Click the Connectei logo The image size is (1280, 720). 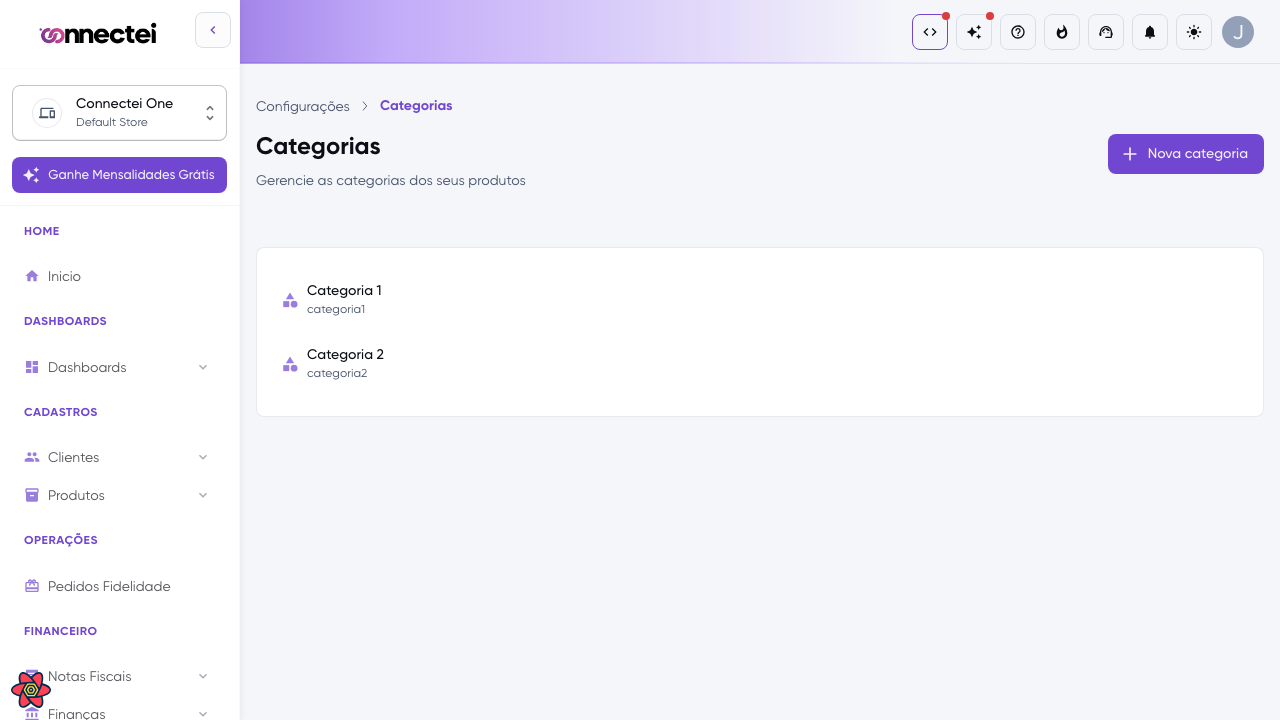click(98, 34)
